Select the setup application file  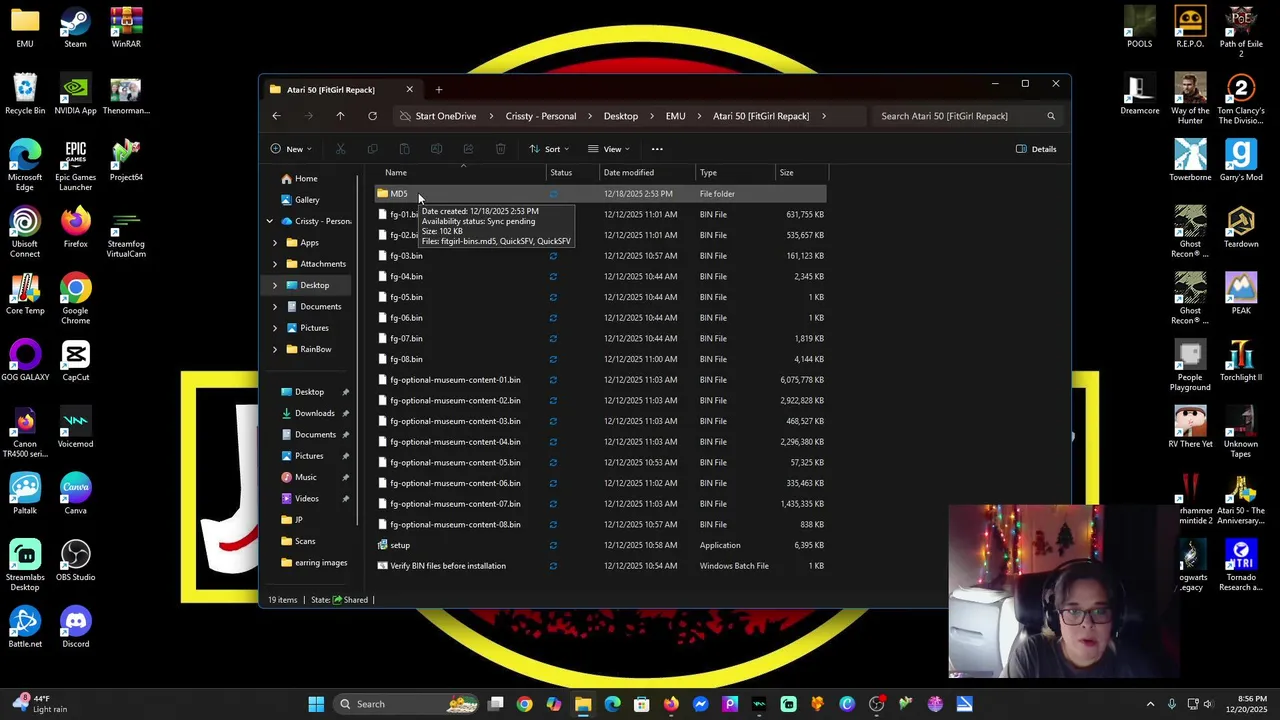[600, 545]
